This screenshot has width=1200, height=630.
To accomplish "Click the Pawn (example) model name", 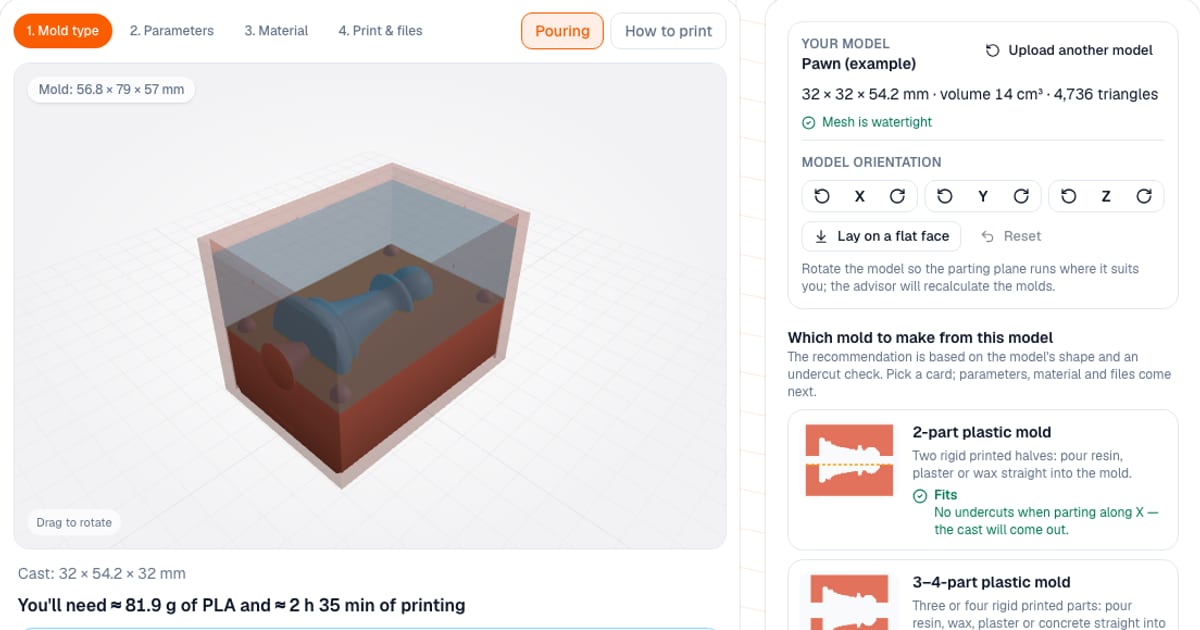I will (x=859, y=63).
